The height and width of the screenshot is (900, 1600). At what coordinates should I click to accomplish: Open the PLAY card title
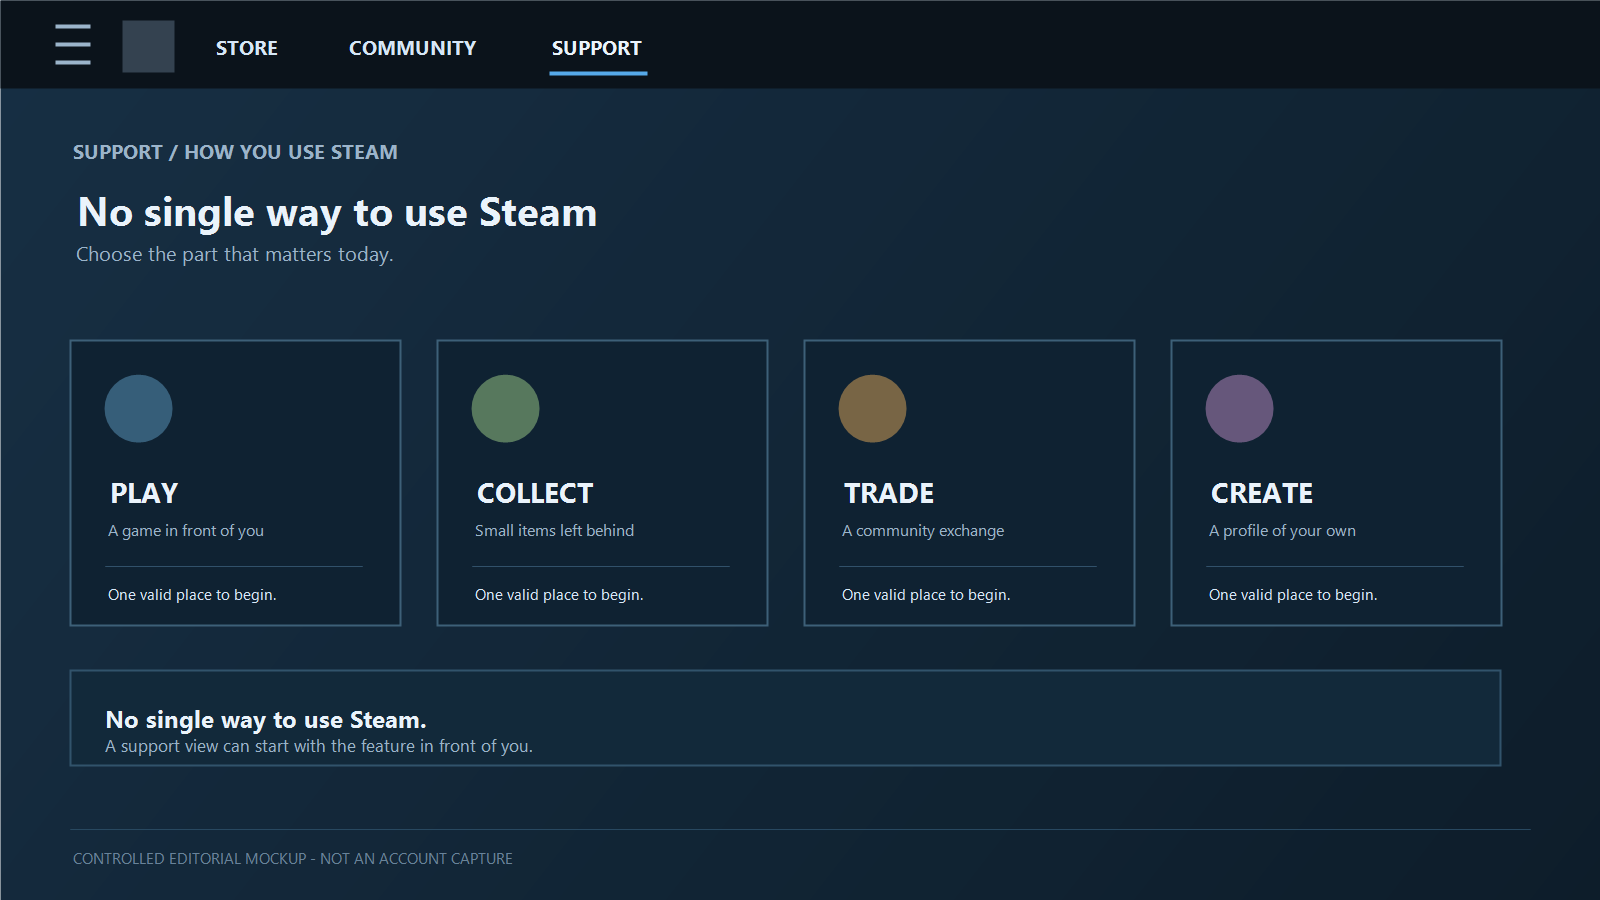[144, 493]
